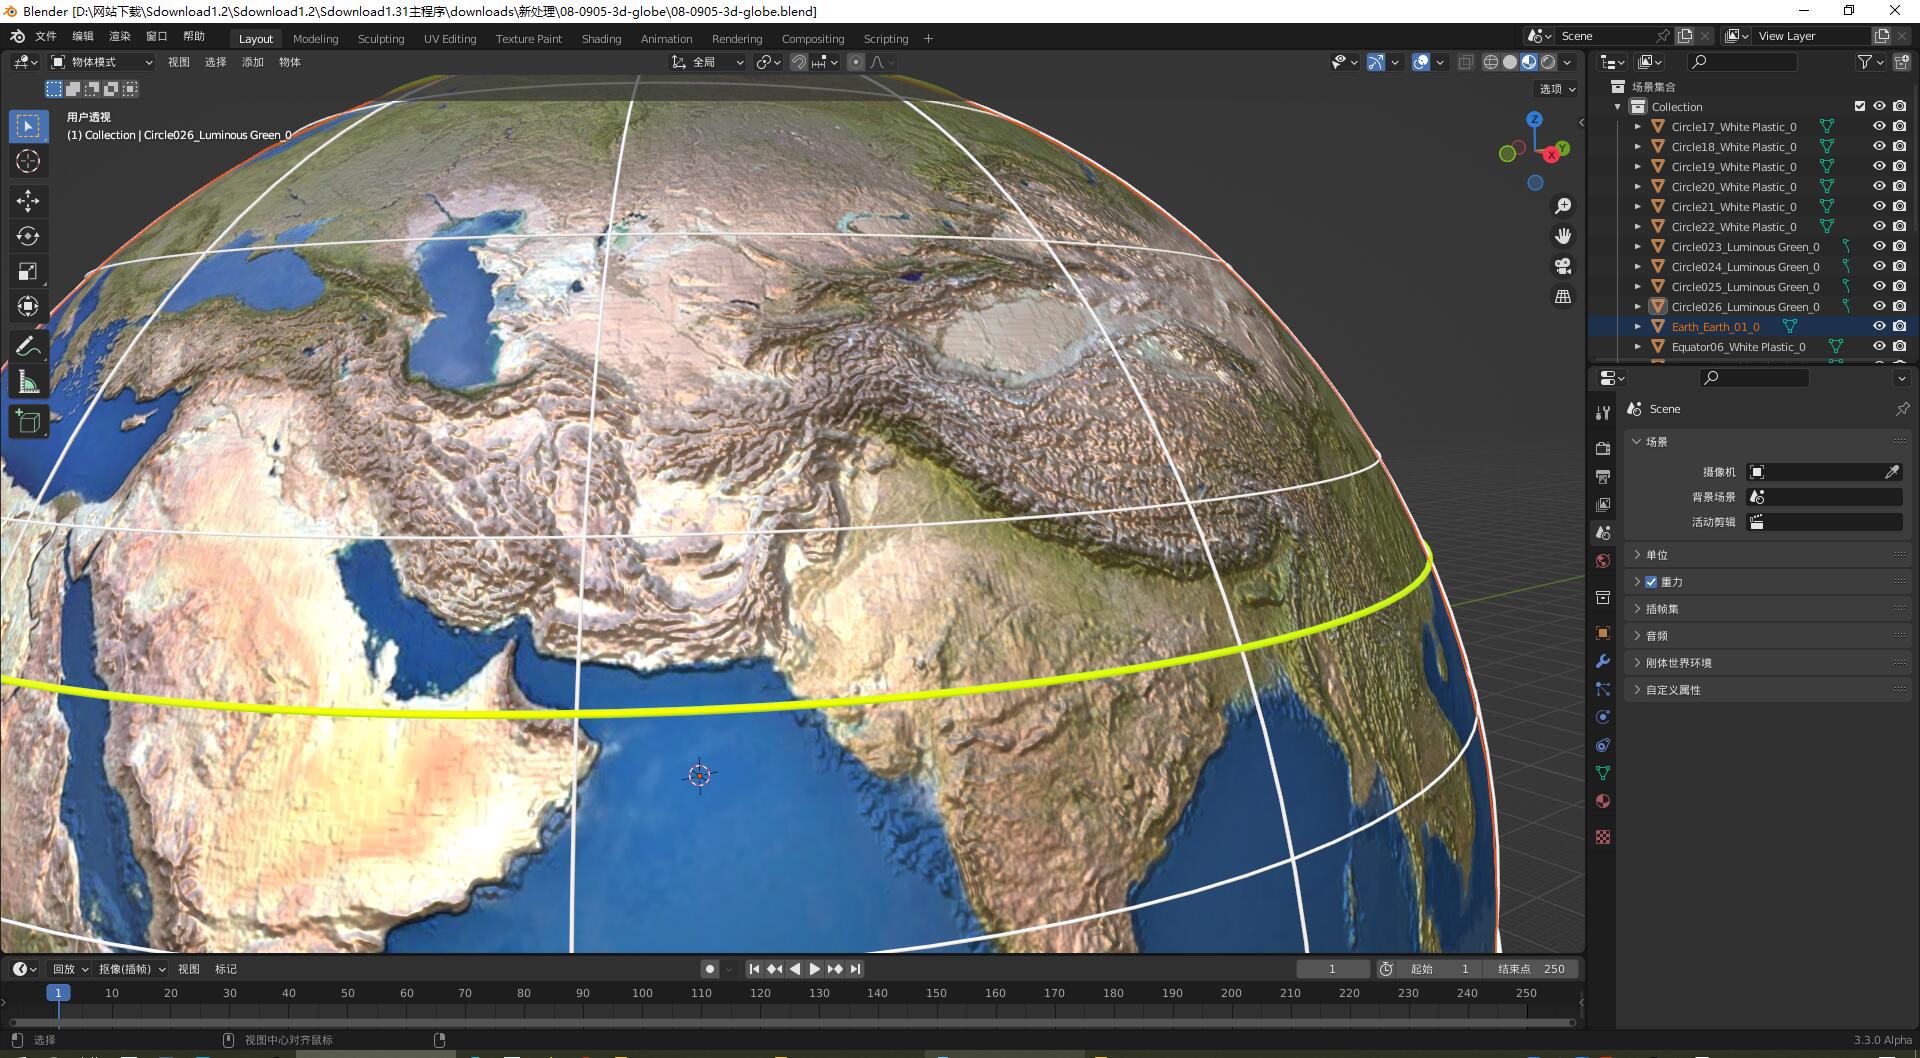The image size is (1920, 1058).
Task: Disable rendering for Circle20_White Plastic_0
Action: (1899, 186)
